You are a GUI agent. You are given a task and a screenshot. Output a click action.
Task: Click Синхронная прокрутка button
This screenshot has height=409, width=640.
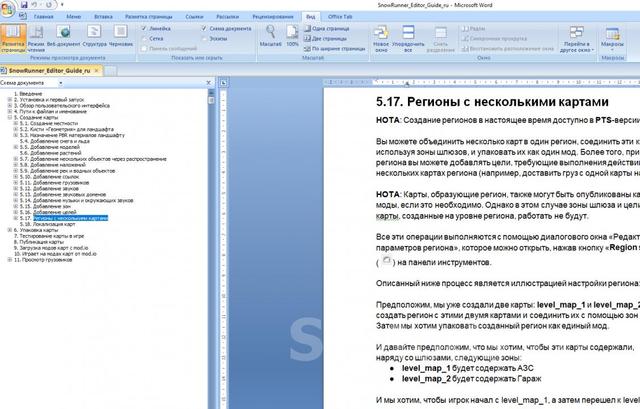494,38
